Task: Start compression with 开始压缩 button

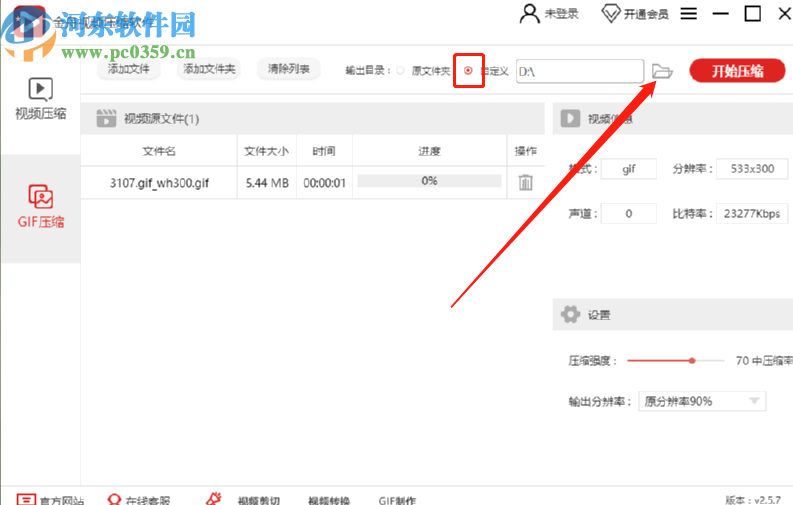Action: (x=737, y=71)
